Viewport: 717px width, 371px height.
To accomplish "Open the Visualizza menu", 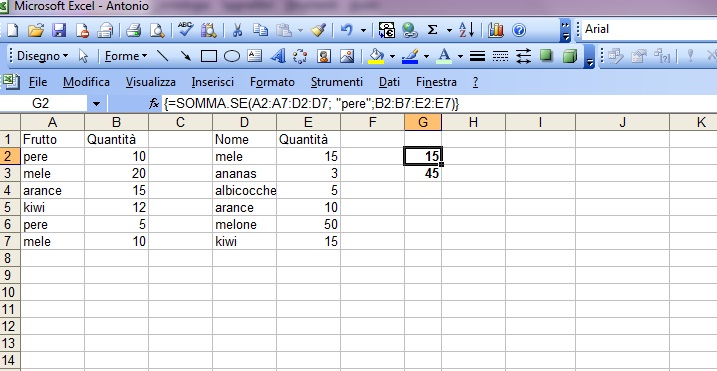I will [x=151, y=82].
